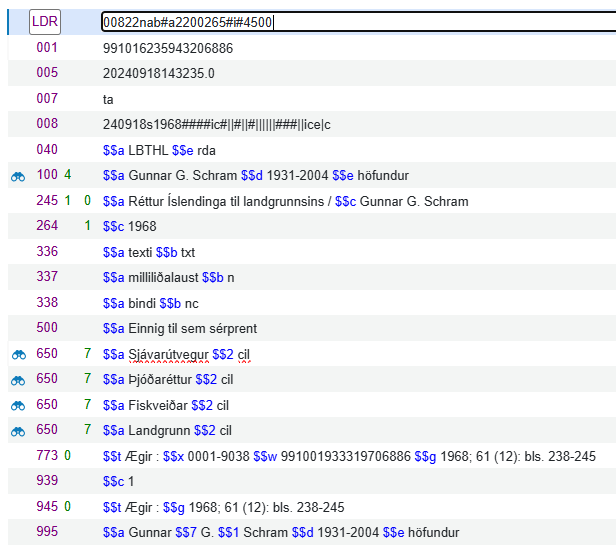Image resolution: width=616 pixels, height=555 pixels.
Task: Select the title 'Réttur Íslendinga til landgrunnsins'
Action: [x=226, y=201]
